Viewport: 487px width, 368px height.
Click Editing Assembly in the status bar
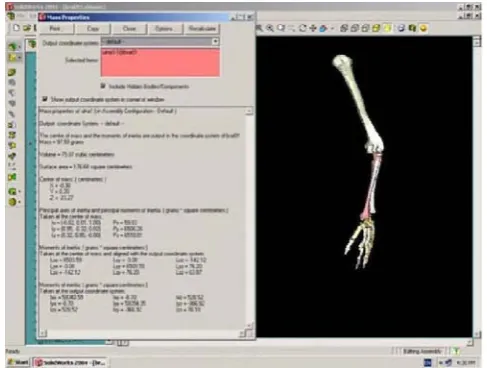point(423,351)
